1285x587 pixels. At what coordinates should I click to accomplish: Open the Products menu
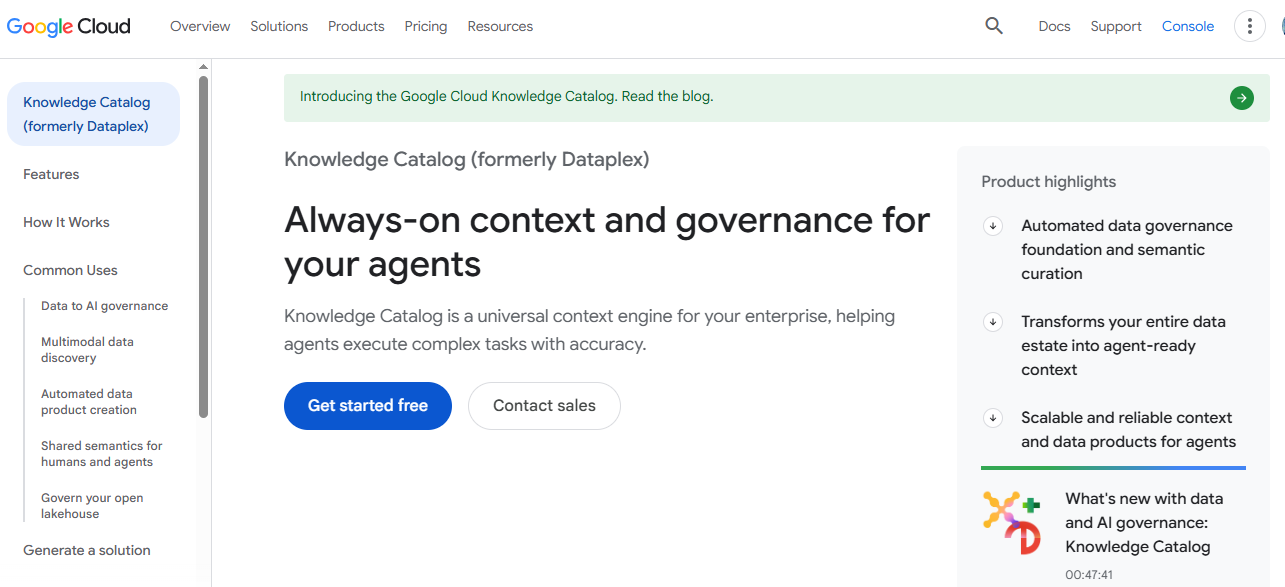(x=356, y=26)
